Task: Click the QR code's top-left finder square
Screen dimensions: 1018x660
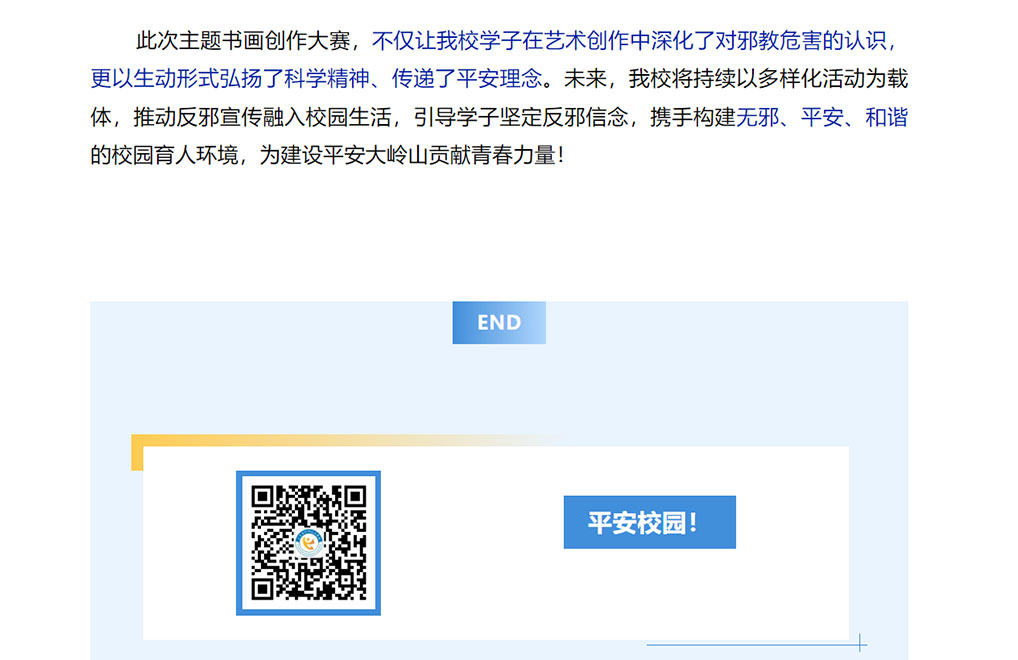Action: (x=262, y=497)
